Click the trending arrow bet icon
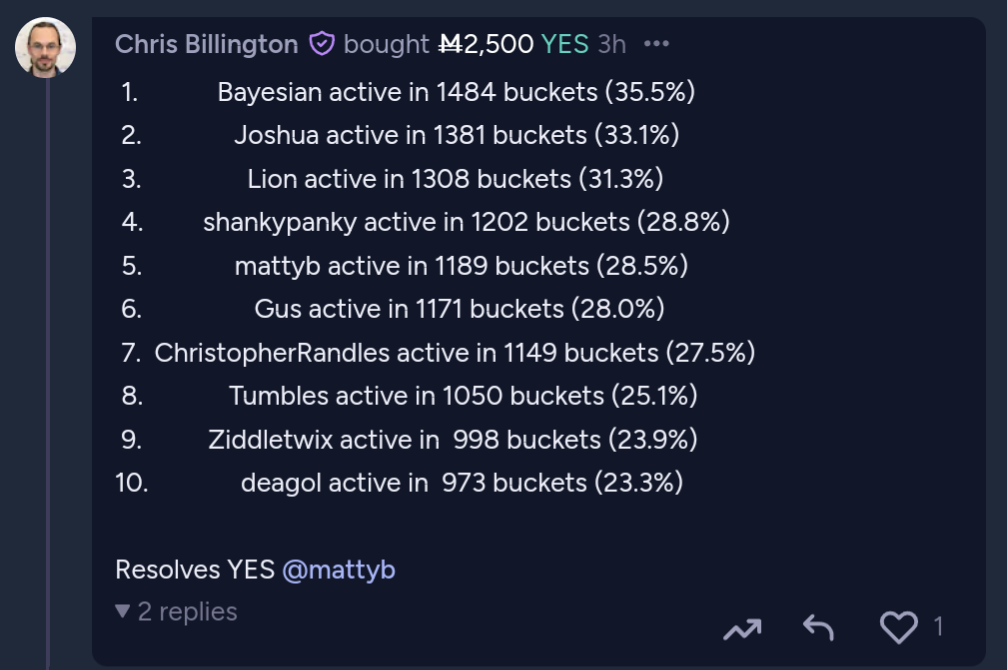The height and width of the screenshot is (670, 1007). click(x=742, y=628)
